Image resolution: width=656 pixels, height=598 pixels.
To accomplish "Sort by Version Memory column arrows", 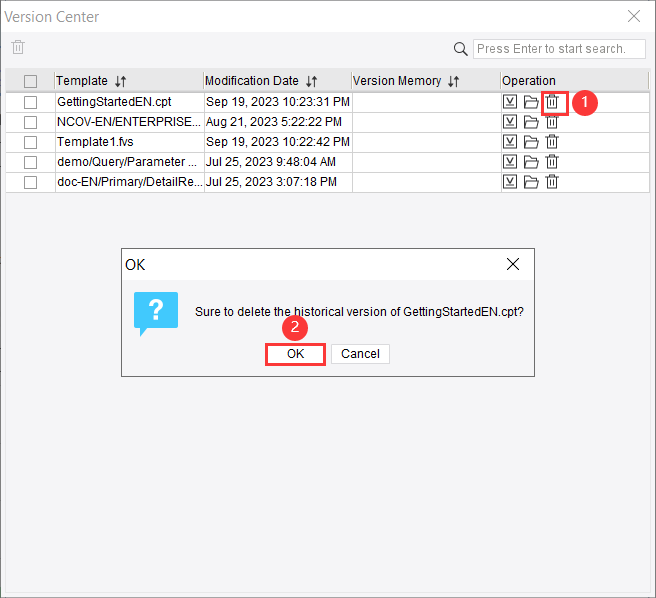I will 454,81.
